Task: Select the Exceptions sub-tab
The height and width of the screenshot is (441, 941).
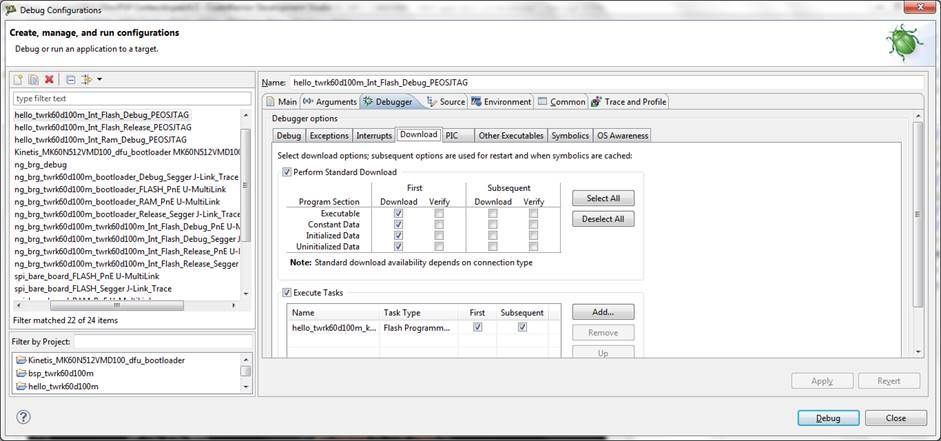Action: pyautogui.click(x=329, y=136)
